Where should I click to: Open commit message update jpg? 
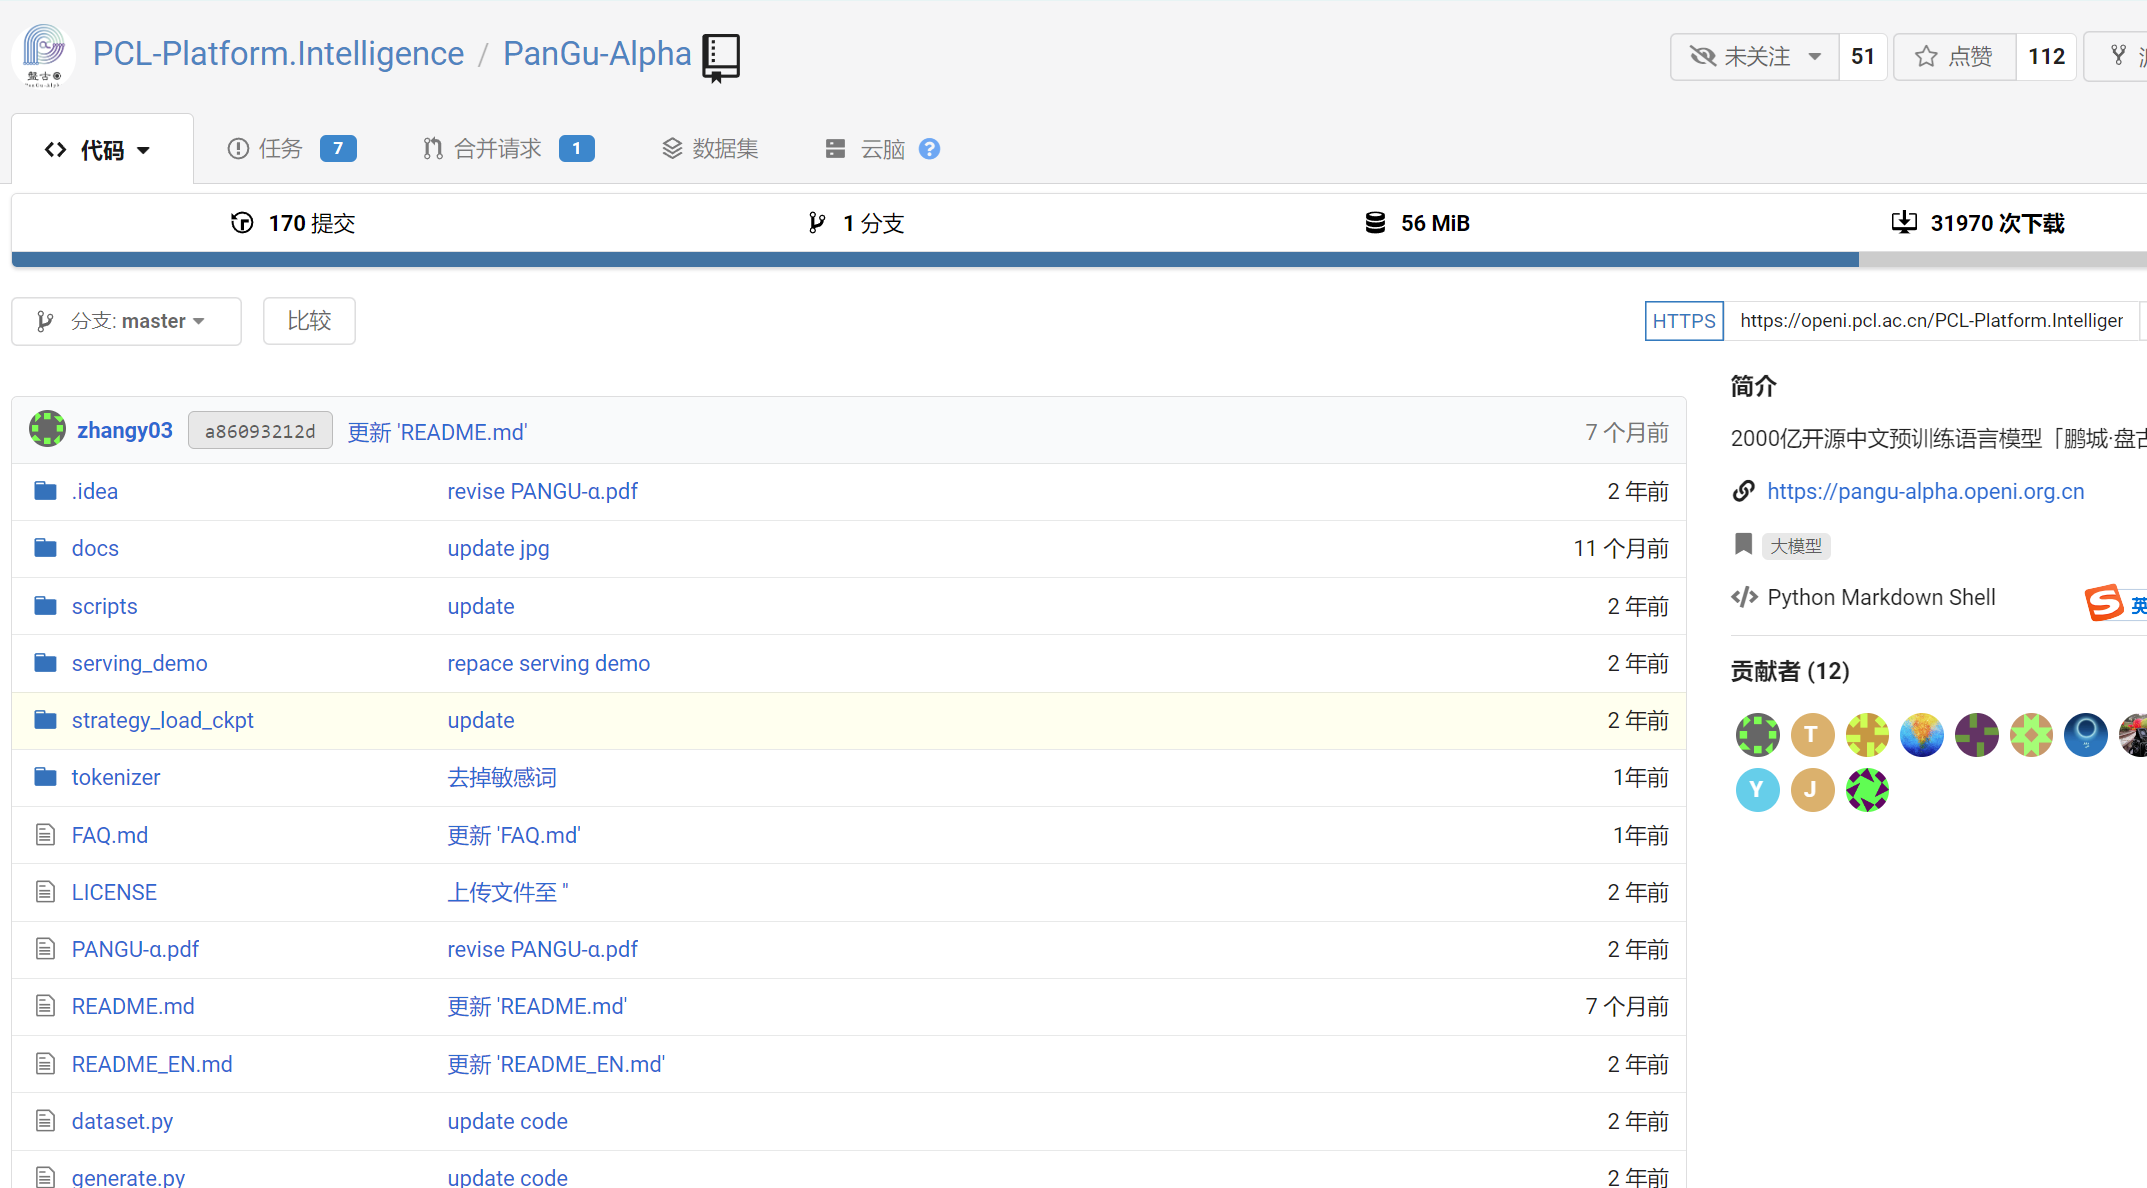coord(498,548)
